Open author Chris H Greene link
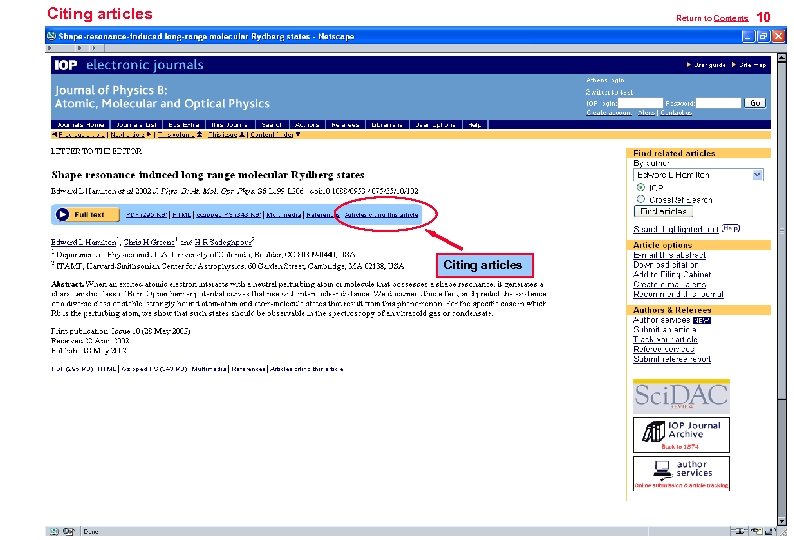Image resolution: width=794 pixels, height=540 pixels. 149,242
